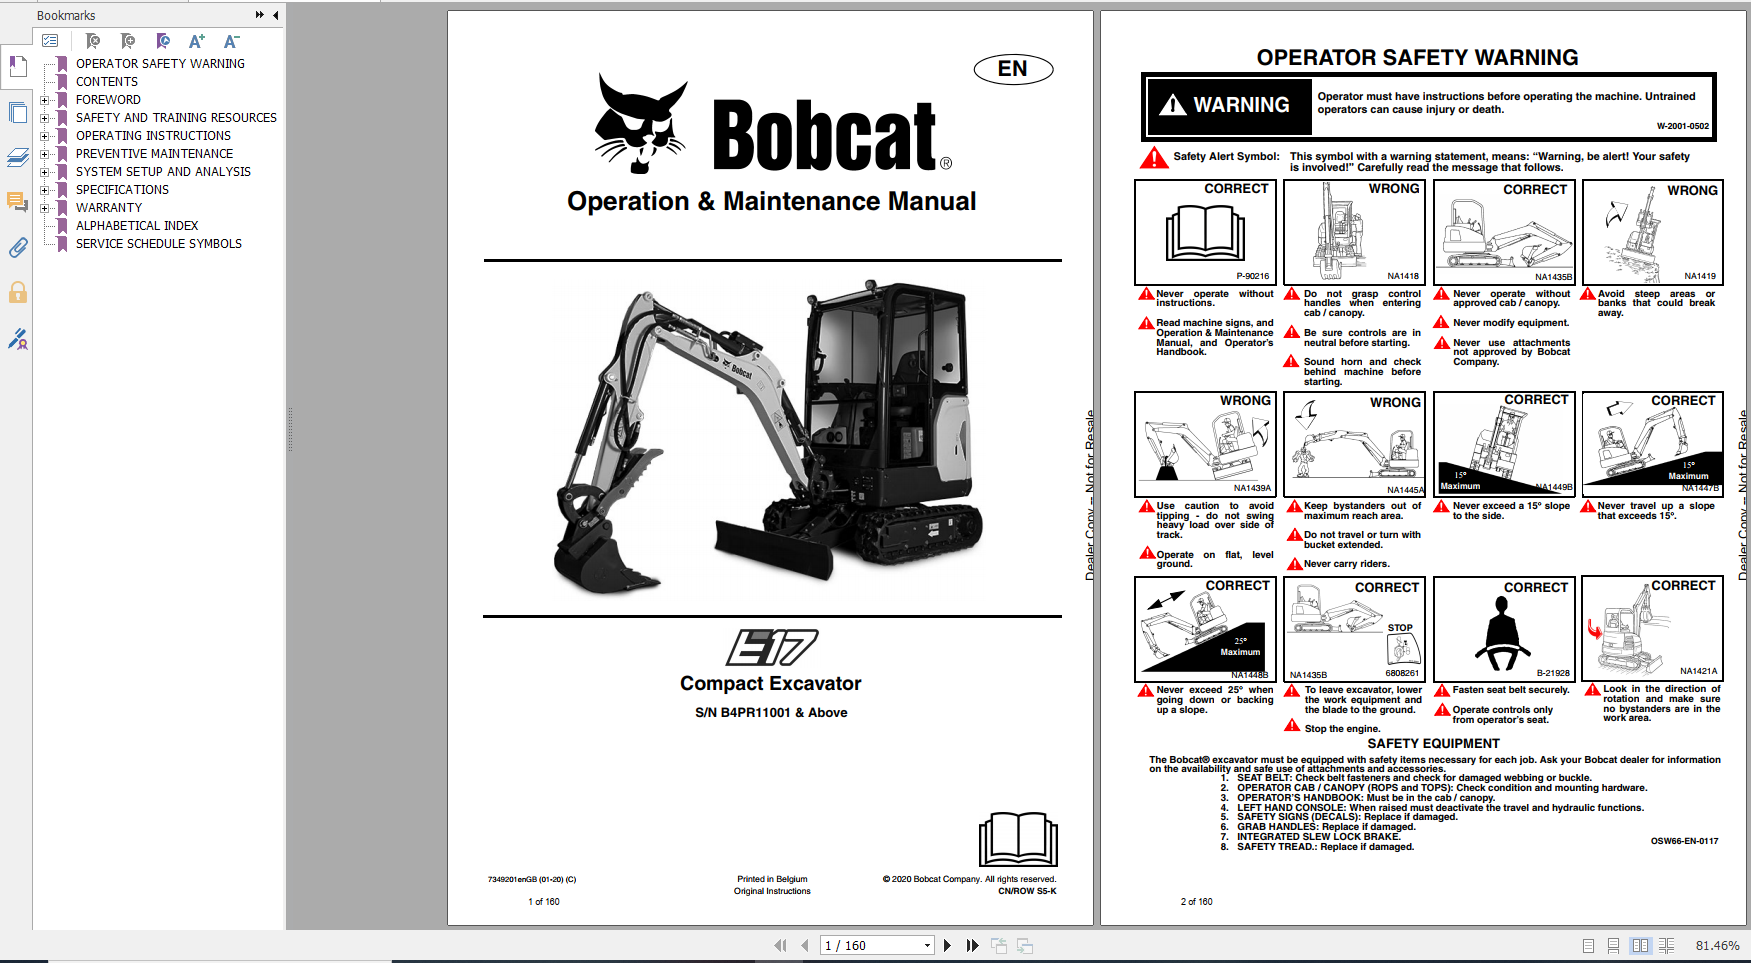Expand the SYSTEM SETUP AND ANALYSIS bookmark

[44, 172]
